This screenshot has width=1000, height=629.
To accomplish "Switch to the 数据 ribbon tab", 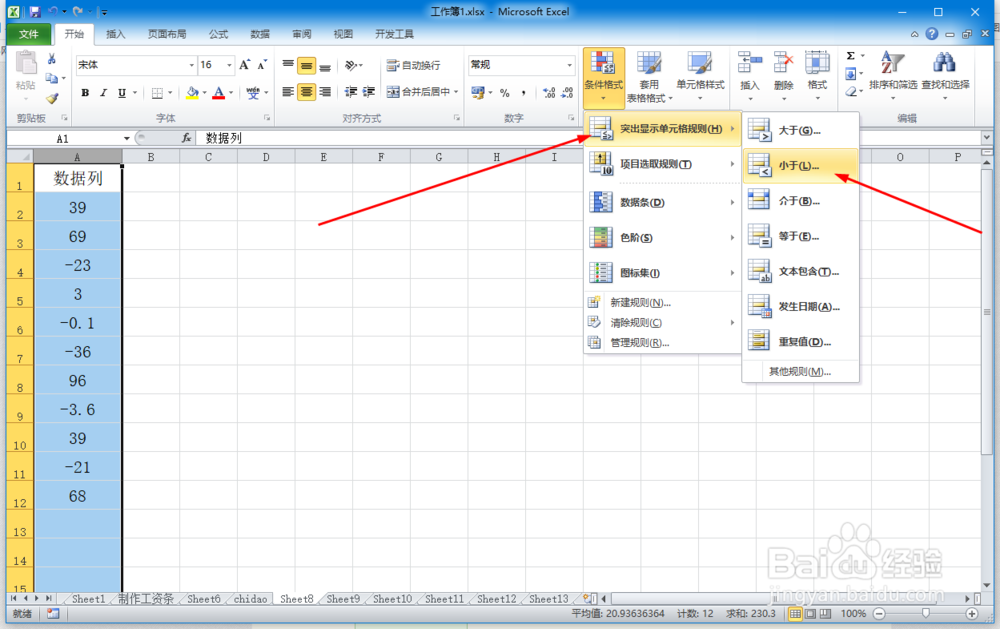I will (x=260, y=34).
